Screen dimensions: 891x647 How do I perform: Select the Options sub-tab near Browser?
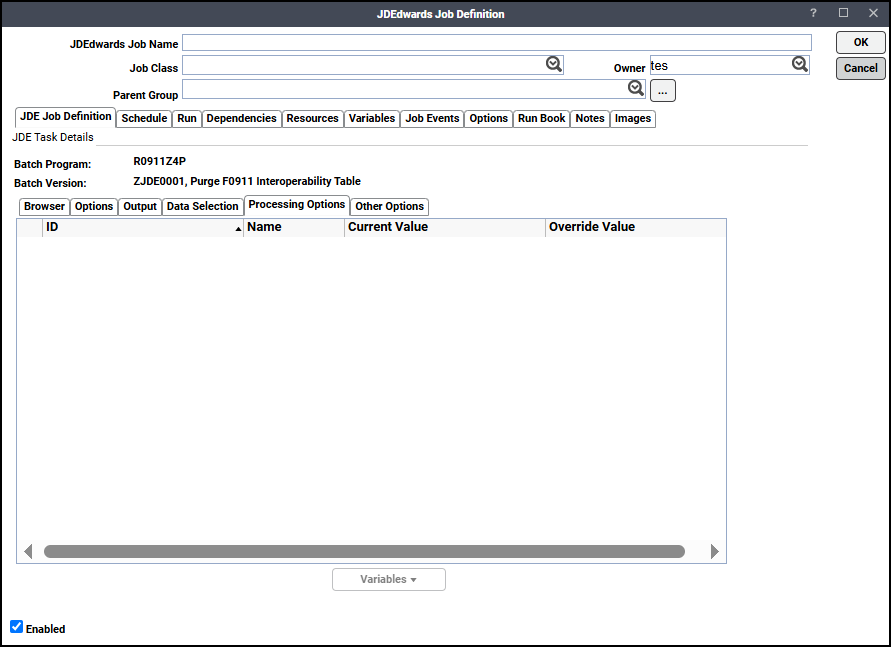(94, 206)
